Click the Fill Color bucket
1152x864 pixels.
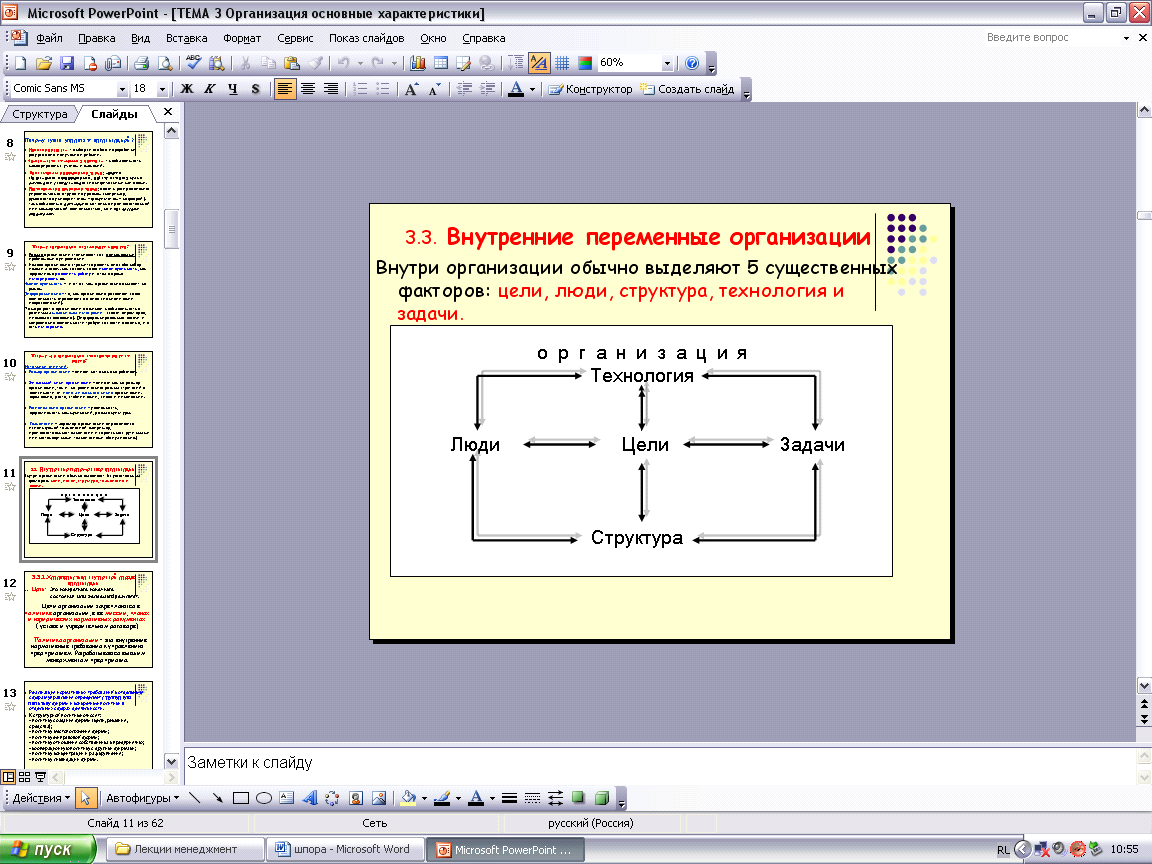click(x=408, y=798)
